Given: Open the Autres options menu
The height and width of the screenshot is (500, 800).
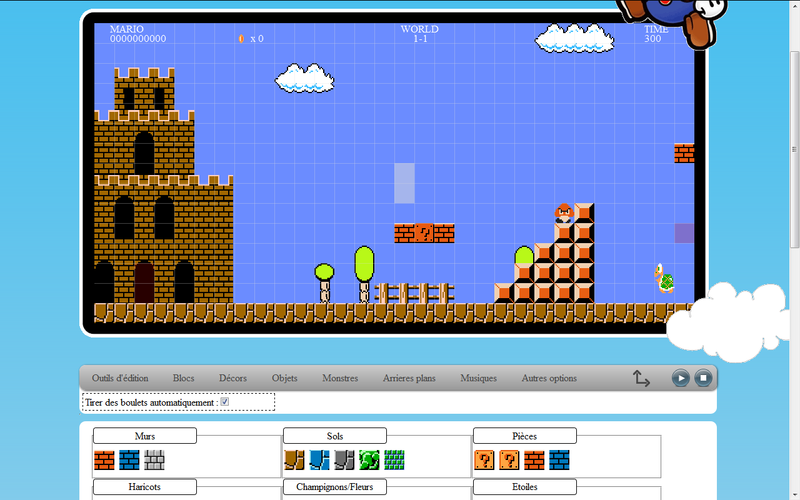Looking at the screenshot, I should 549,378.
